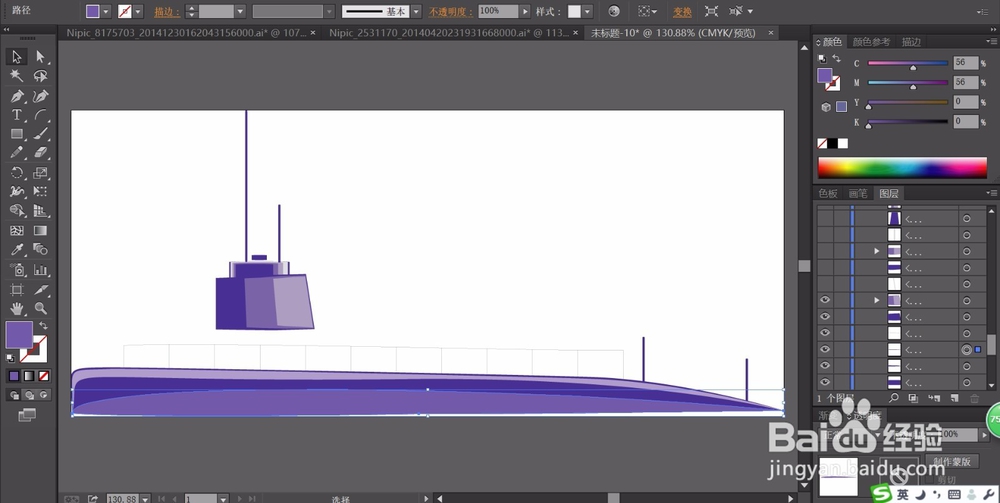The width and height of the screenshot is (1000, 503).
Task: Hide layer row with selected-art indicator
Action: 825,349
